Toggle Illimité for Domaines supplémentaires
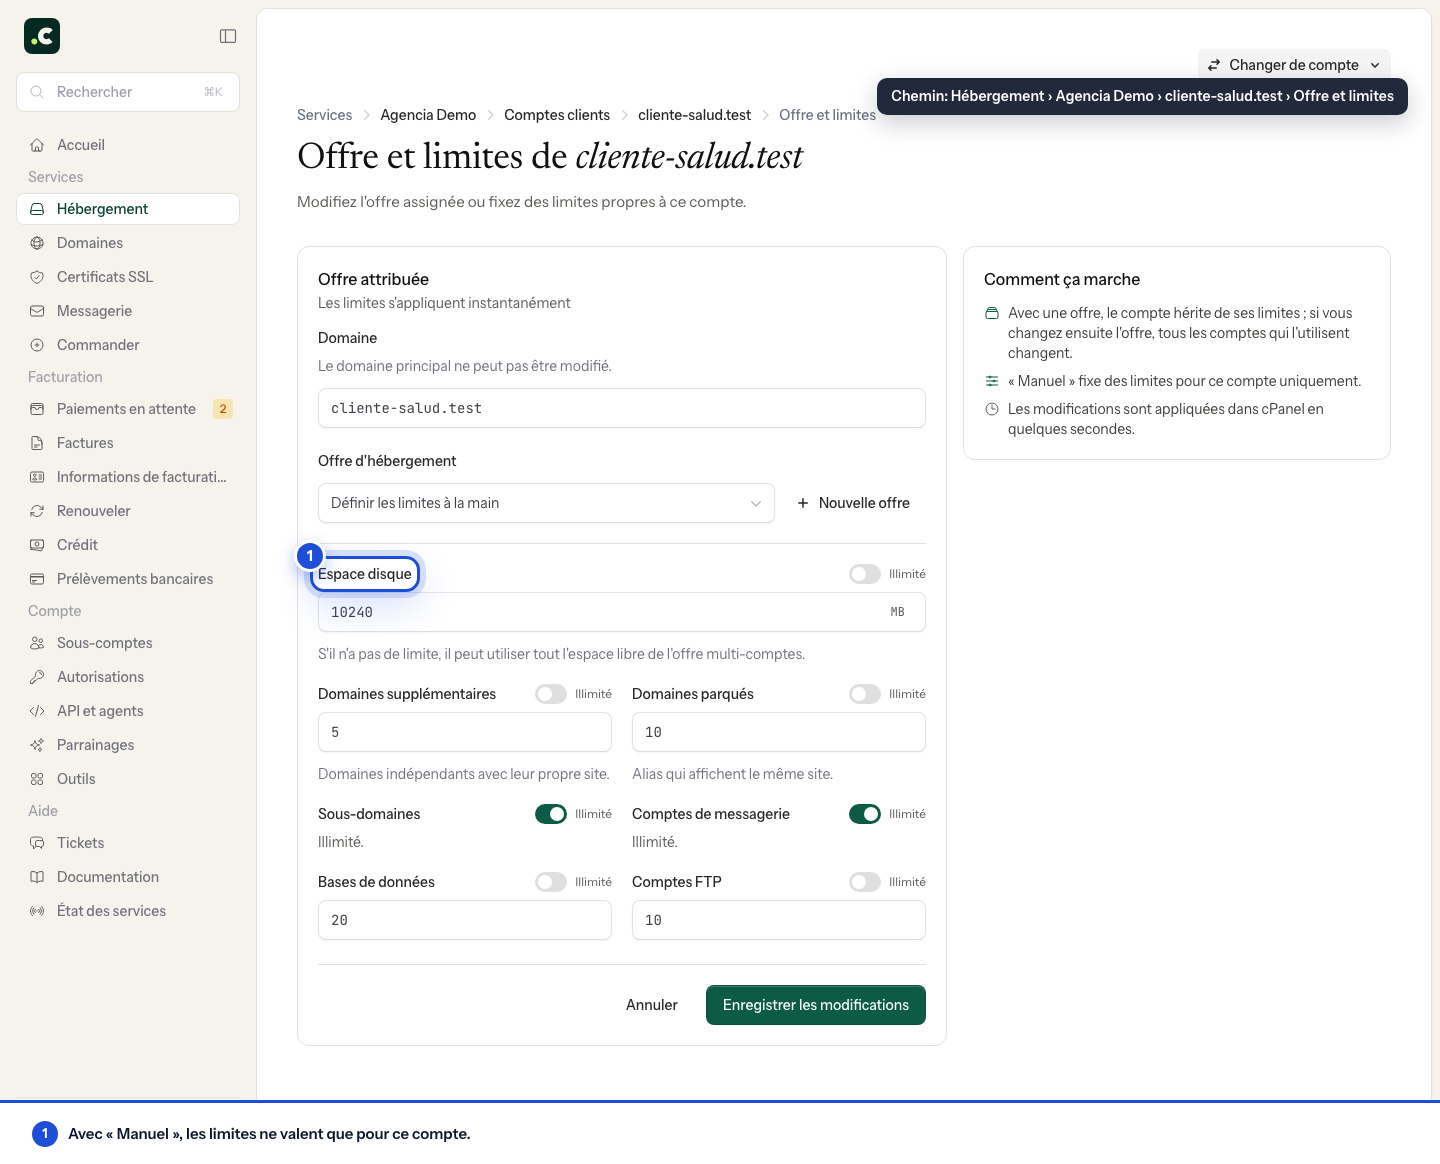This screenshot has height=1164, width=1440. (551, 694)
